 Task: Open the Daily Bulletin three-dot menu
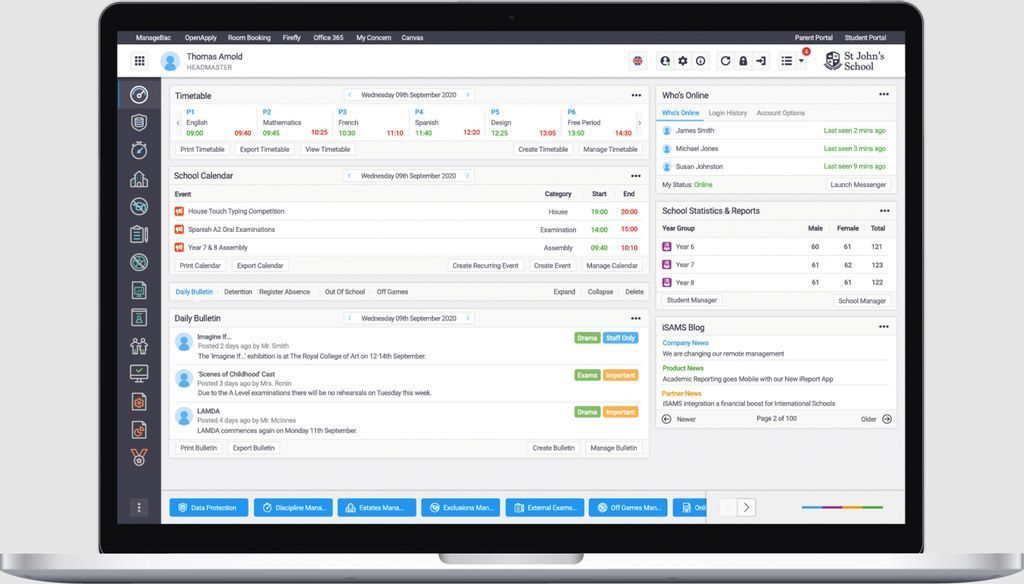635,318
